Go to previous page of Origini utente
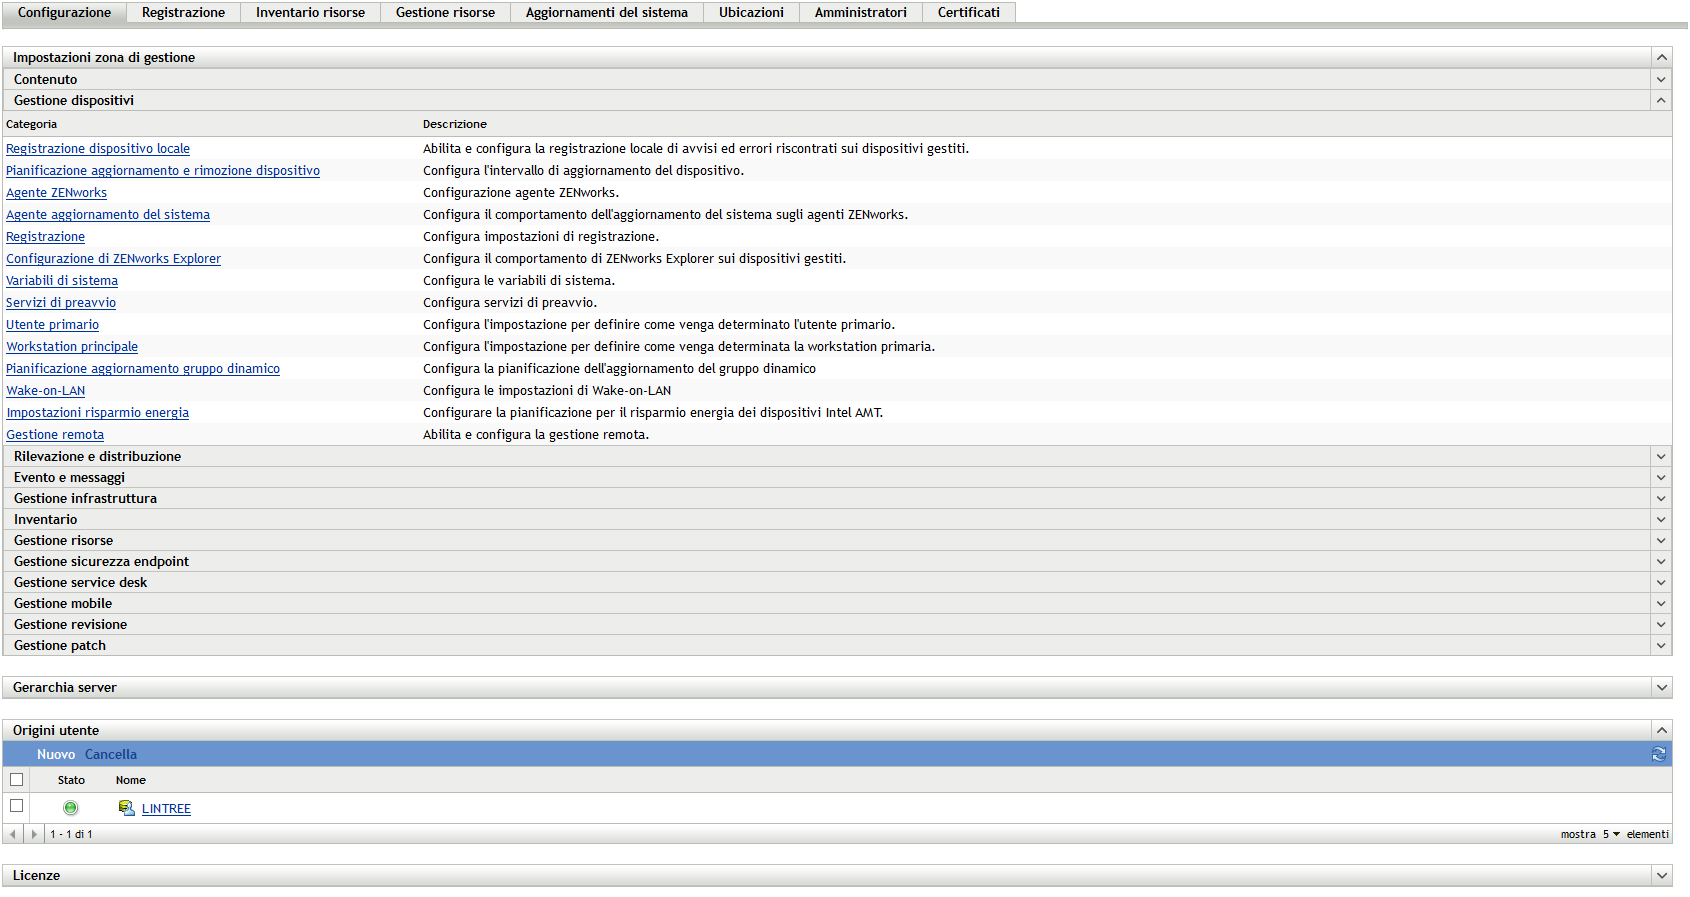 click(12, 834)
